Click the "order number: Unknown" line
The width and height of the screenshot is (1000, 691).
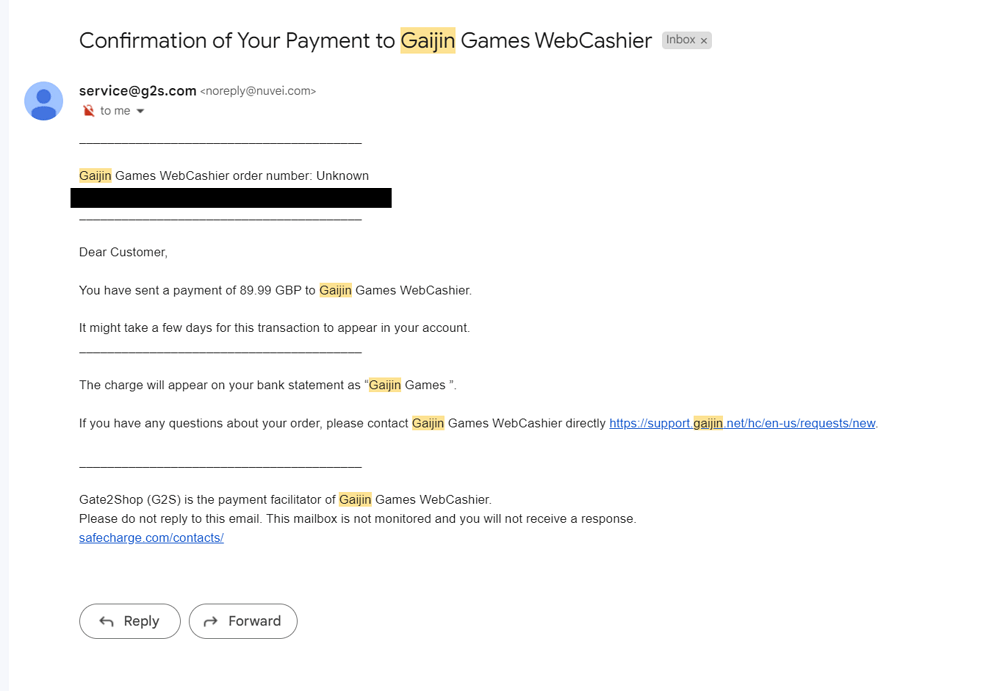224,176
